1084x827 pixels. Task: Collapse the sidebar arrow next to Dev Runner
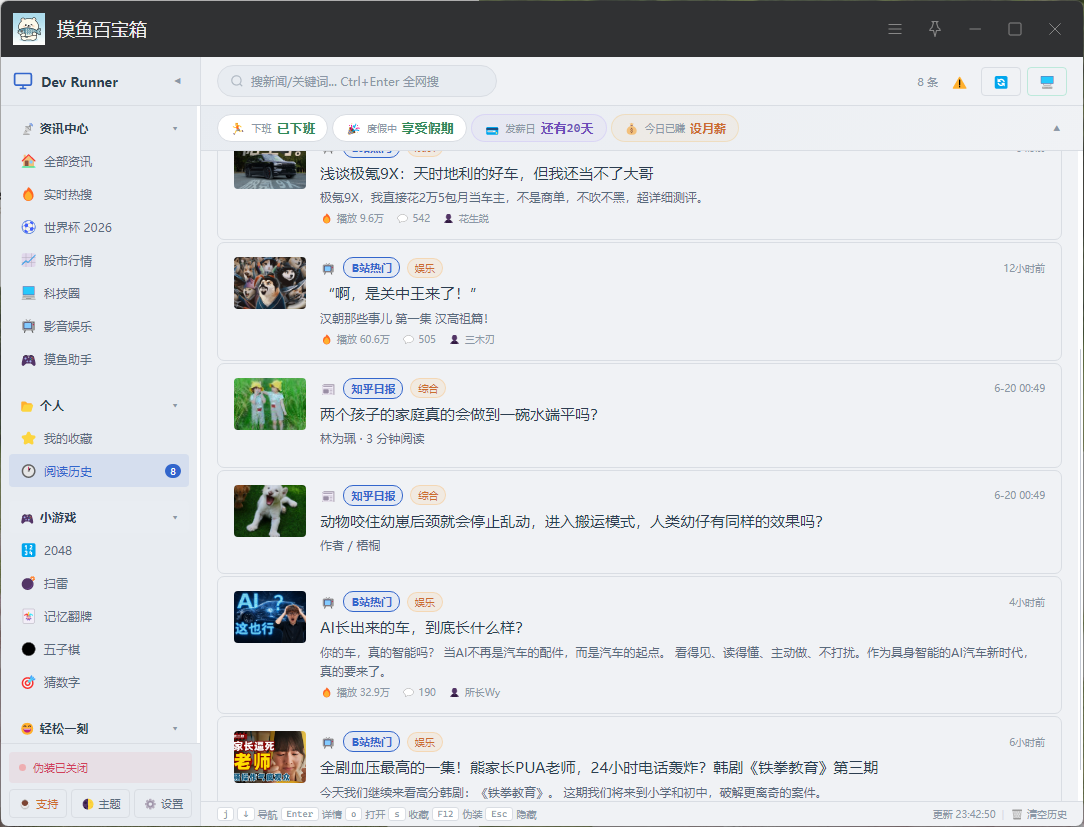tap(178, 81)
